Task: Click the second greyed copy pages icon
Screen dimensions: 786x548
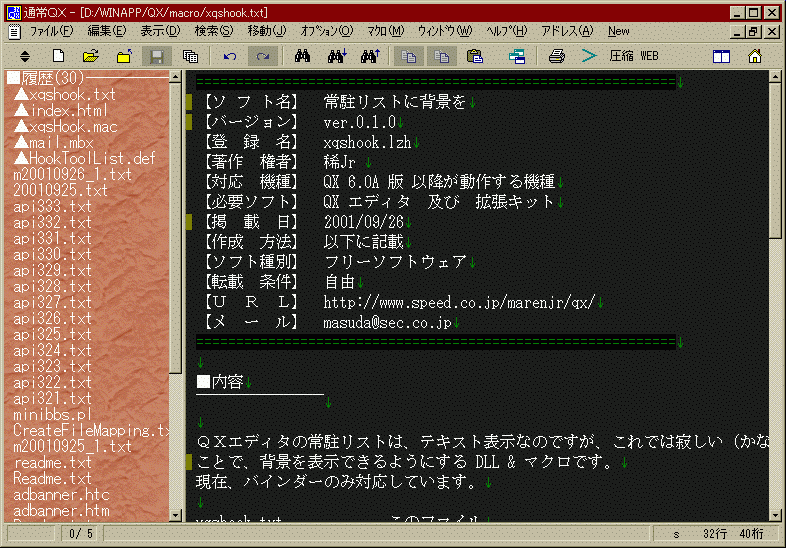Action: [x=442, y=56]
